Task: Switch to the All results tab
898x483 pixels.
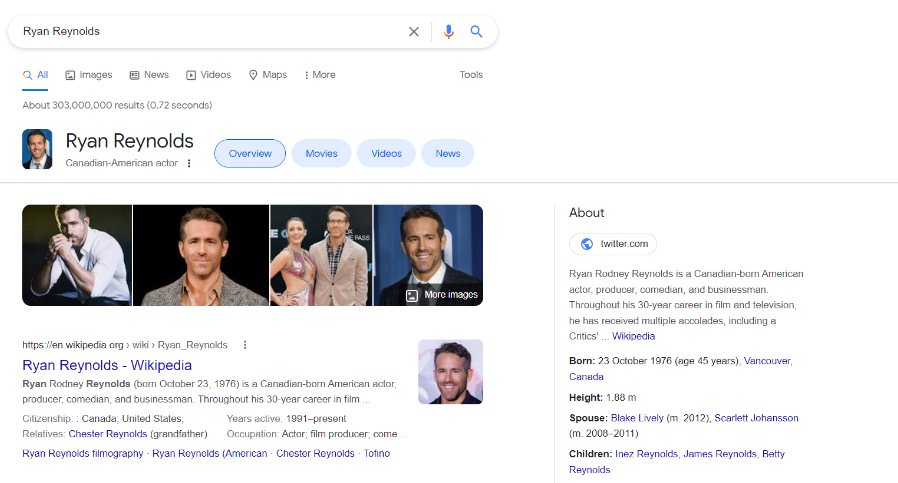Action: [x=36, y=75]
